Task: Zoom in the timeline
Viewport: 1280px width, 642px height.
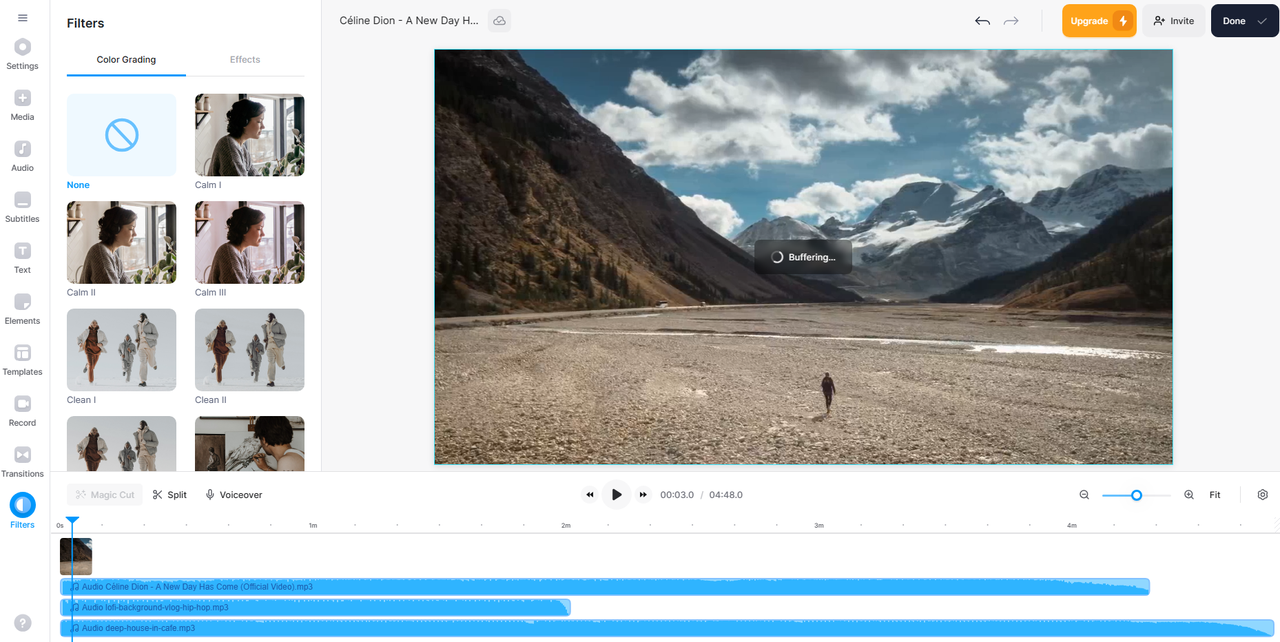Action: pos(1189,495)
